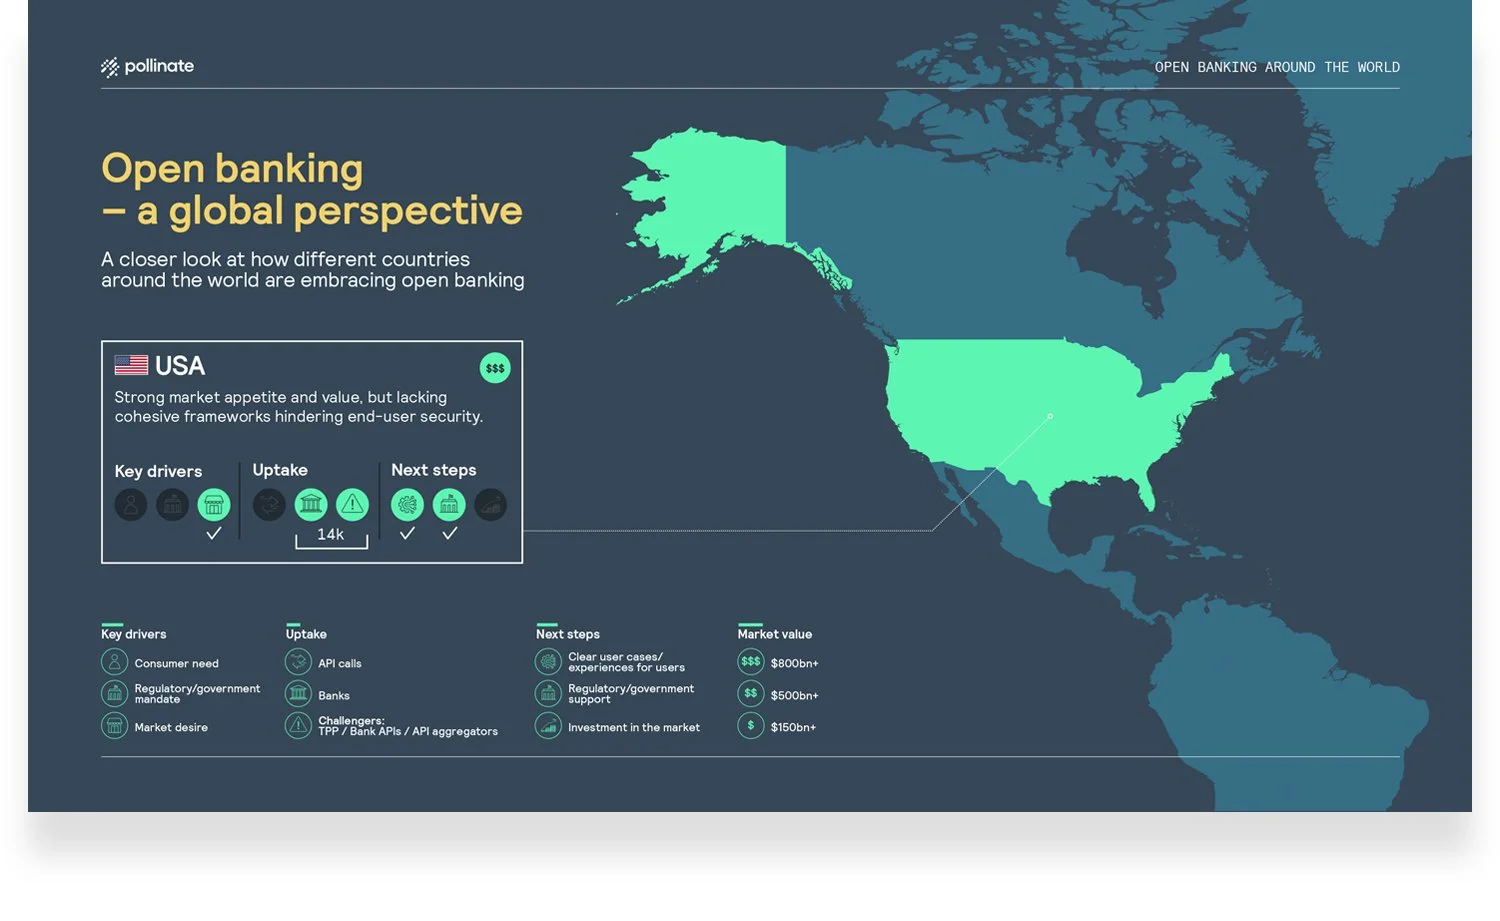Click the OPEN BANKING AROUND THE WORLD header

tap(1277, 67)
